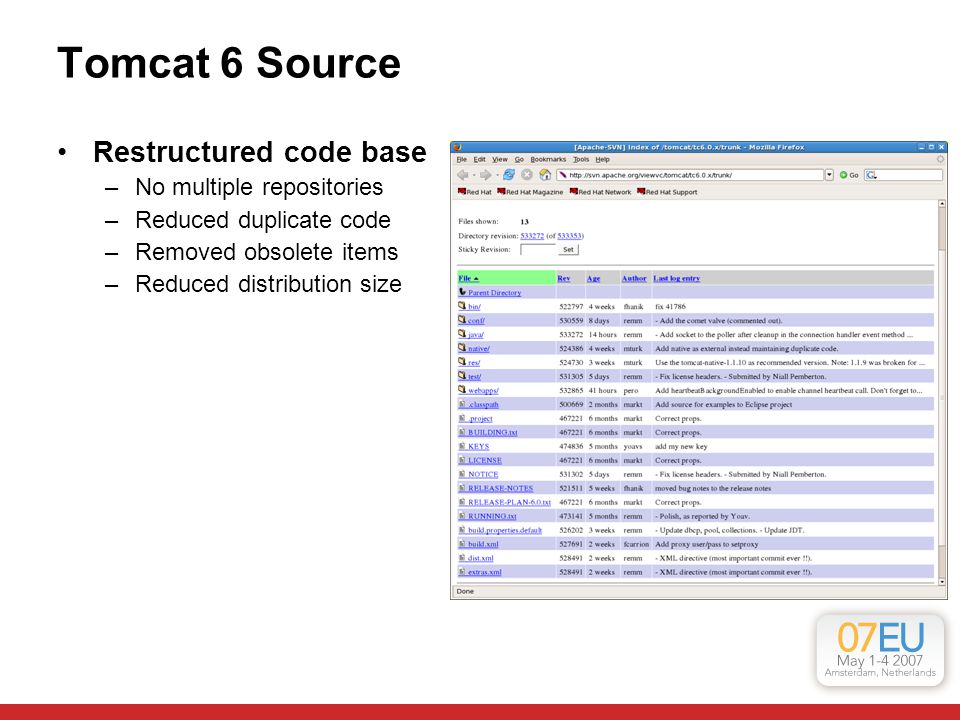Click the Firefox logo in title bar

coord(457,147)
